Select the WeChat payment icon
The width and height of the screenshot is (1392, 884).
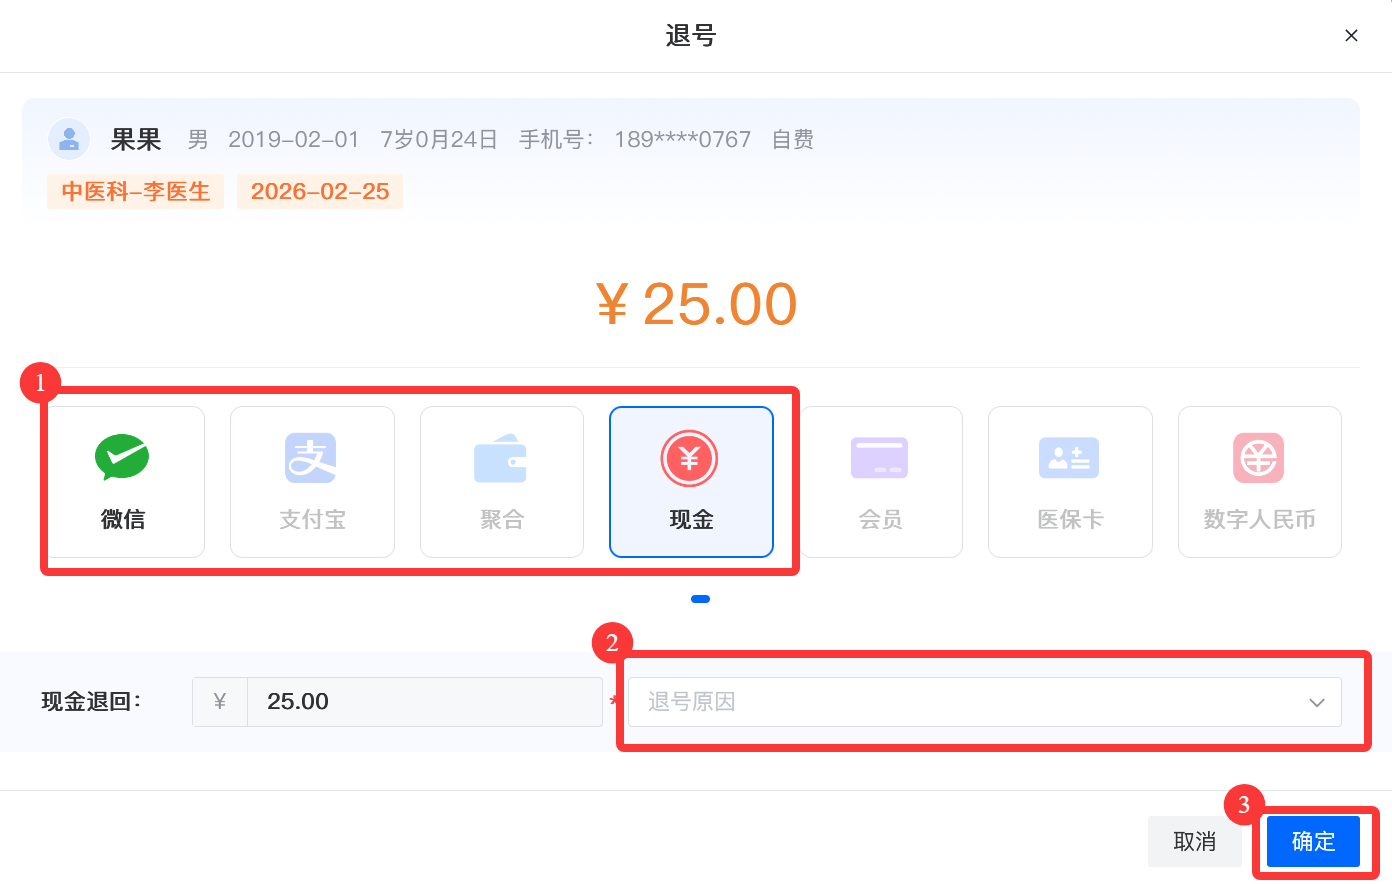pyautogui.click(x=122, y=458)
